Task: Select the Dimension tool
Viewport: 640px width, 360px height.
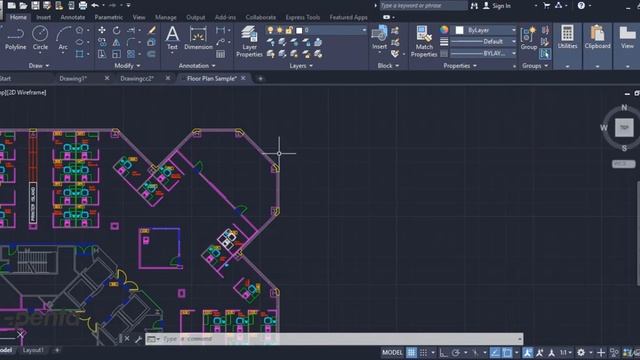Action: (198, 38)
